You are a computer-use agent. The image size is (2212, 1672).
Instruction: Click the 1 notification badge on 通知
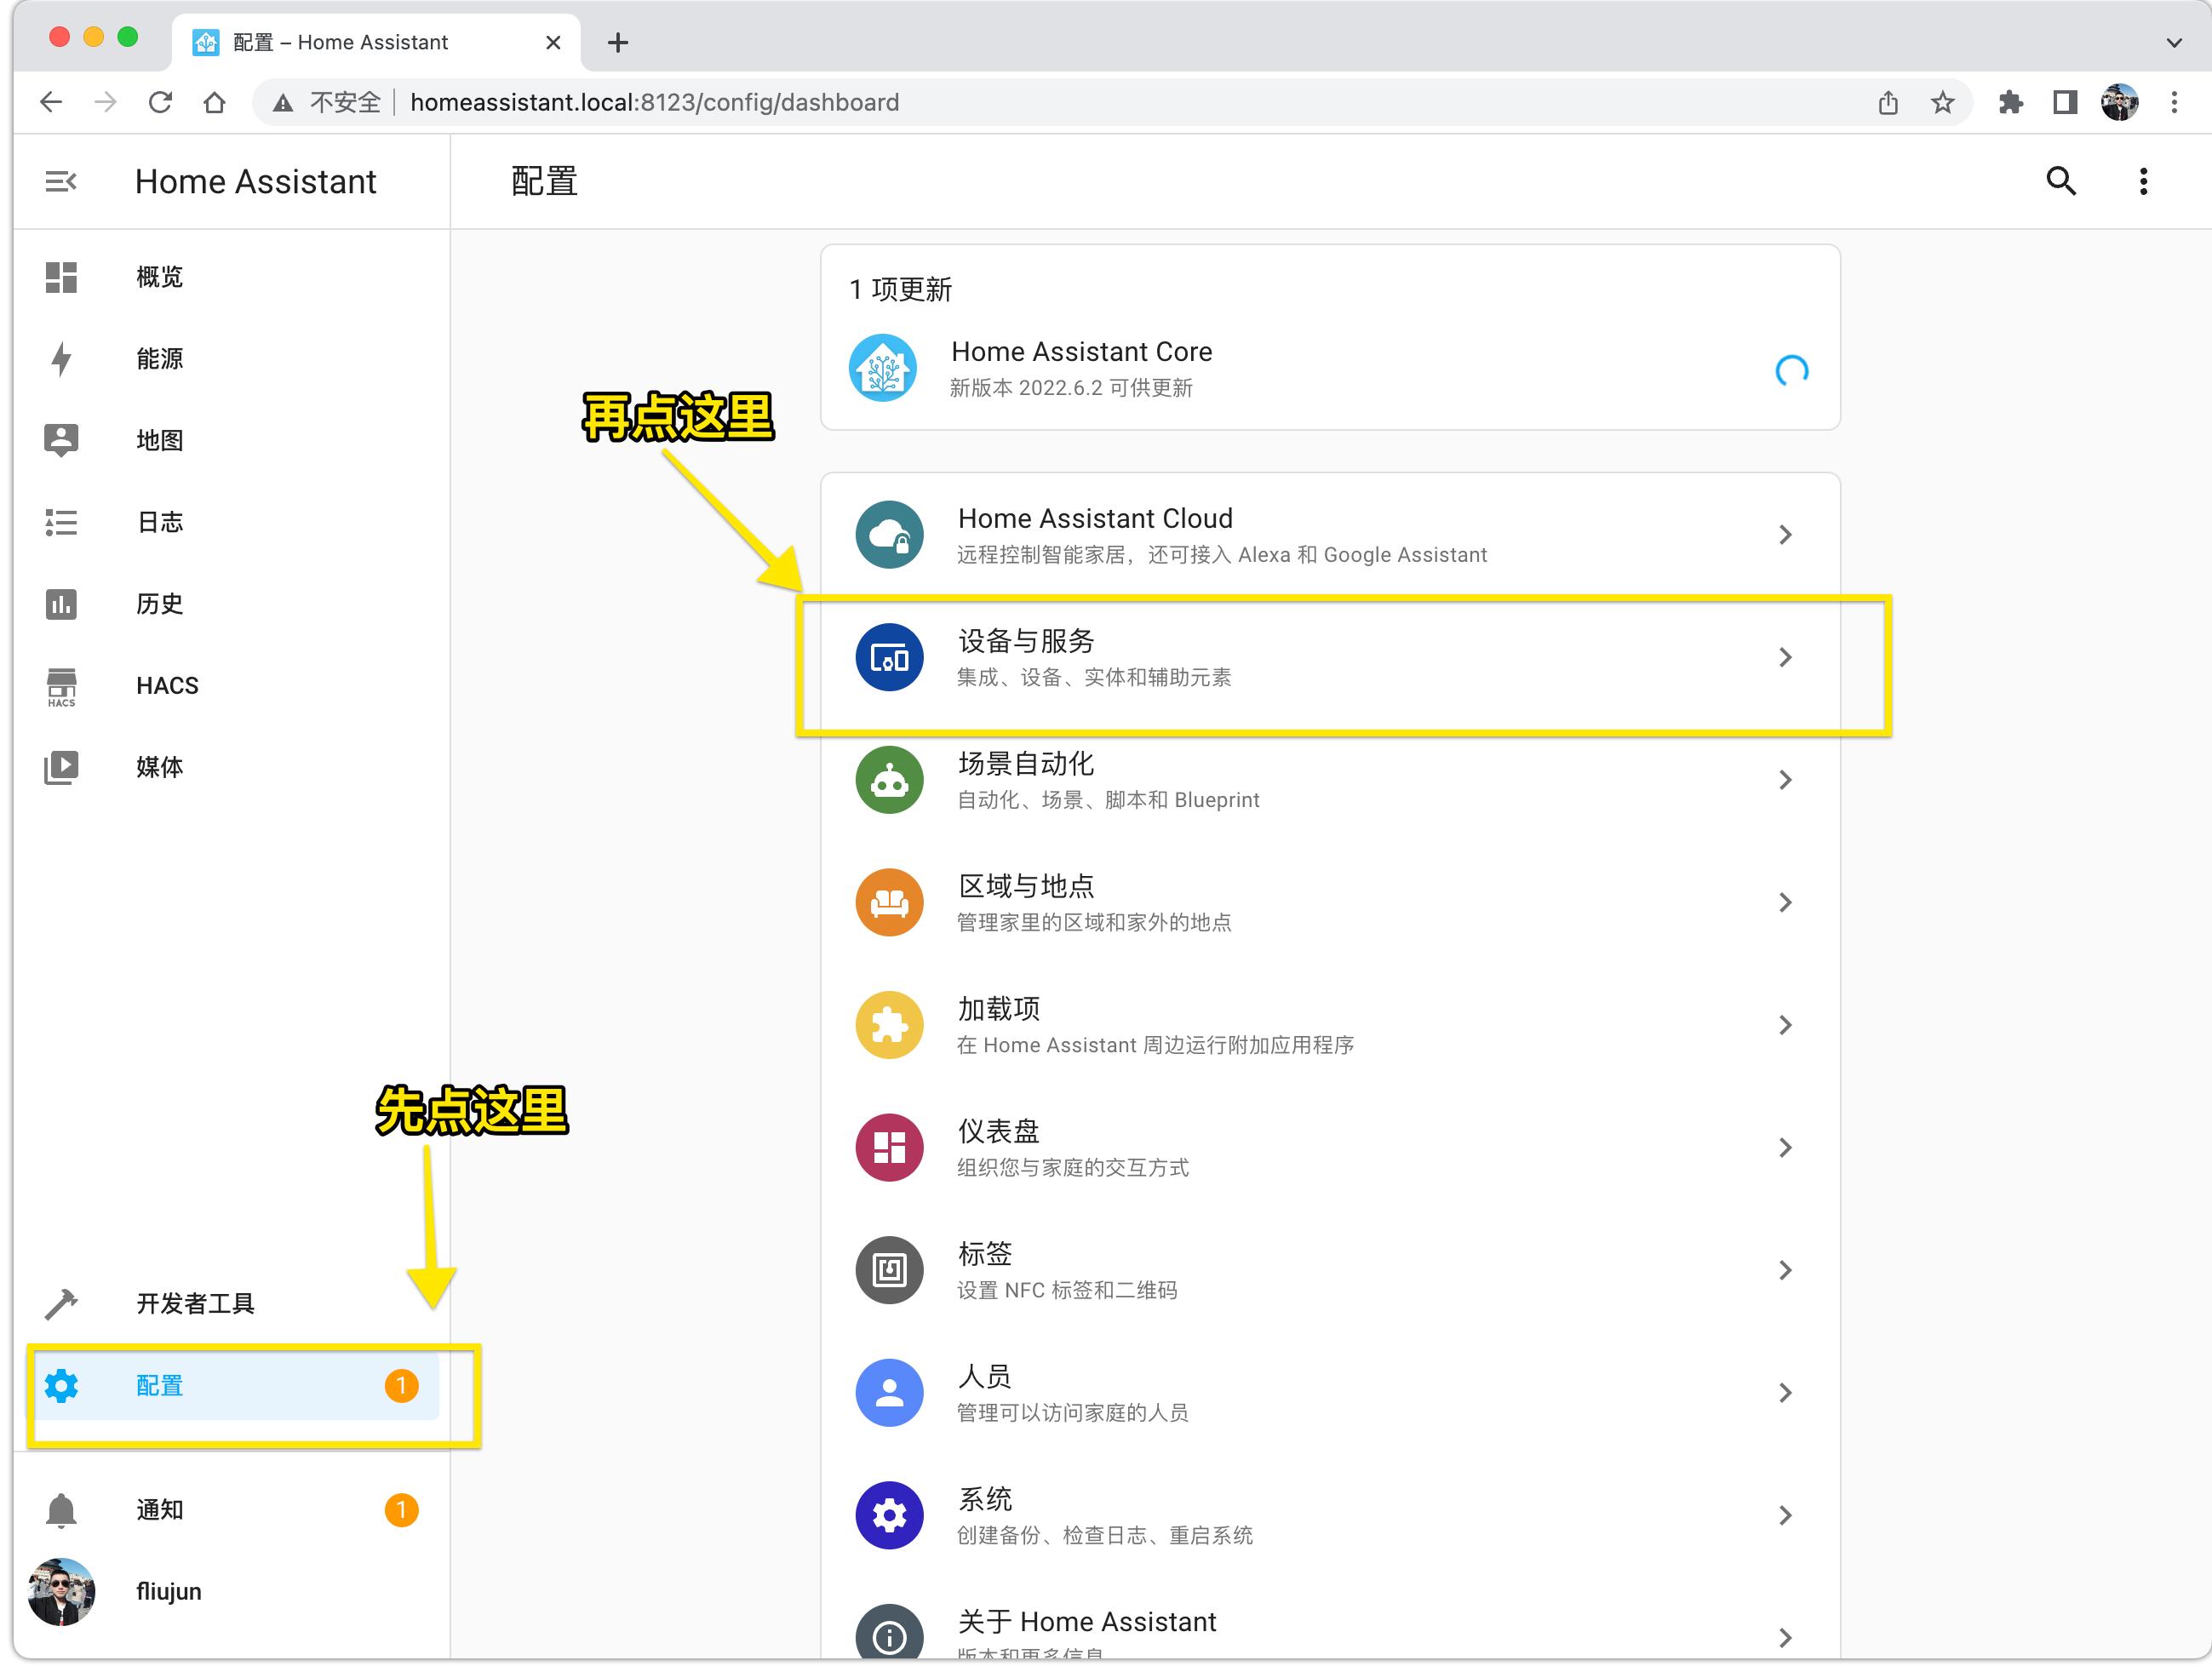click(x=401, y=1510)
